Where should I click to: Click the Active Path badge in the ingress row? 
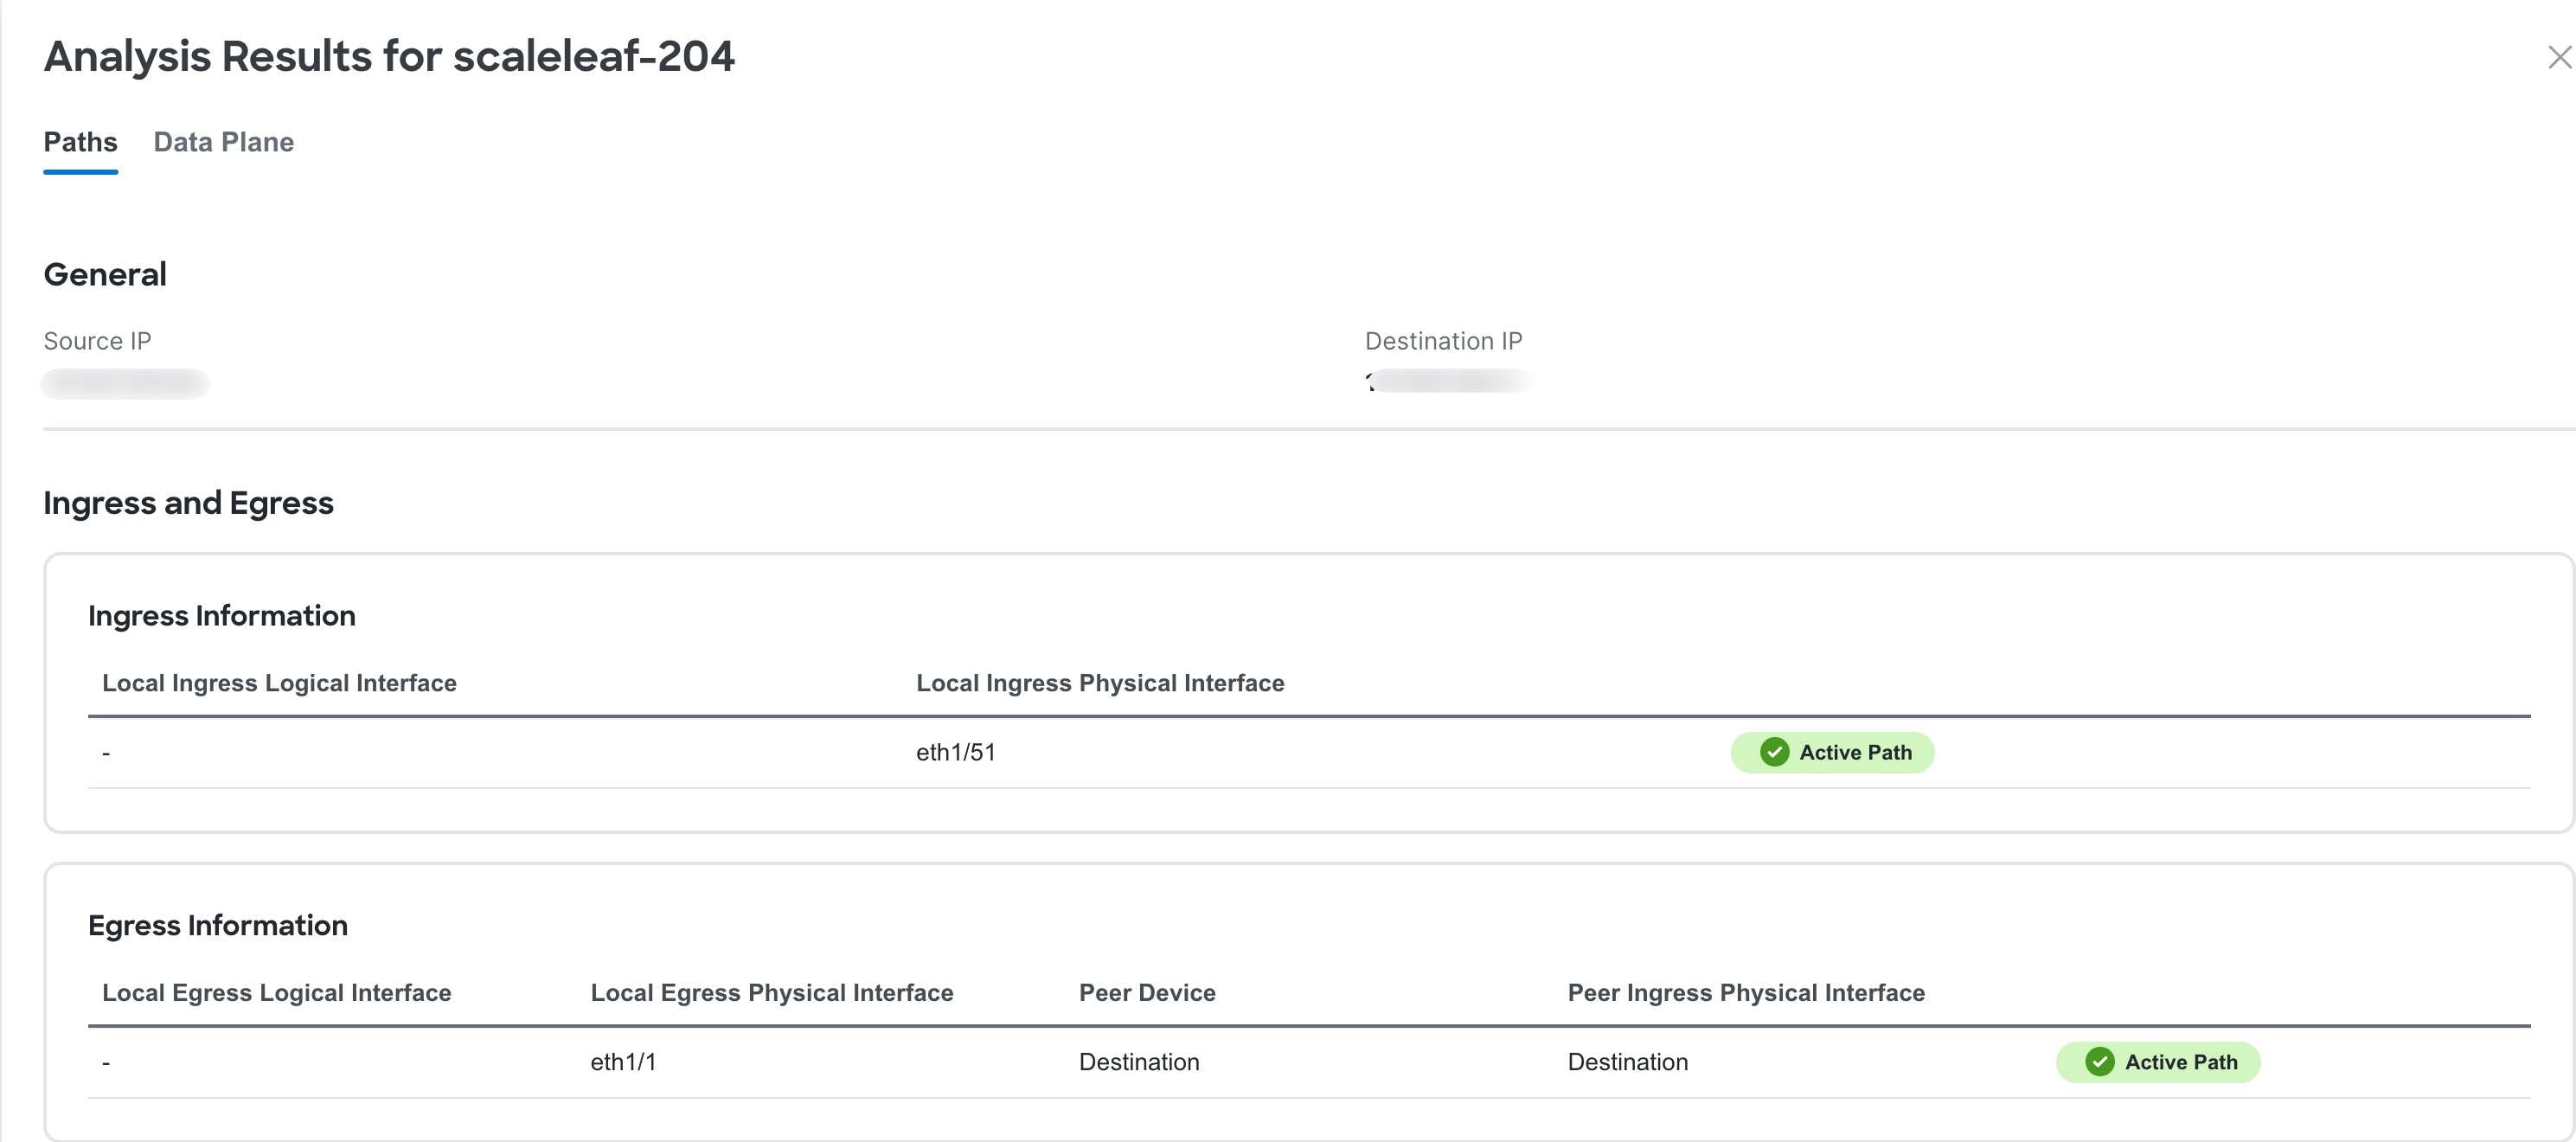(x=1832, y=752)
